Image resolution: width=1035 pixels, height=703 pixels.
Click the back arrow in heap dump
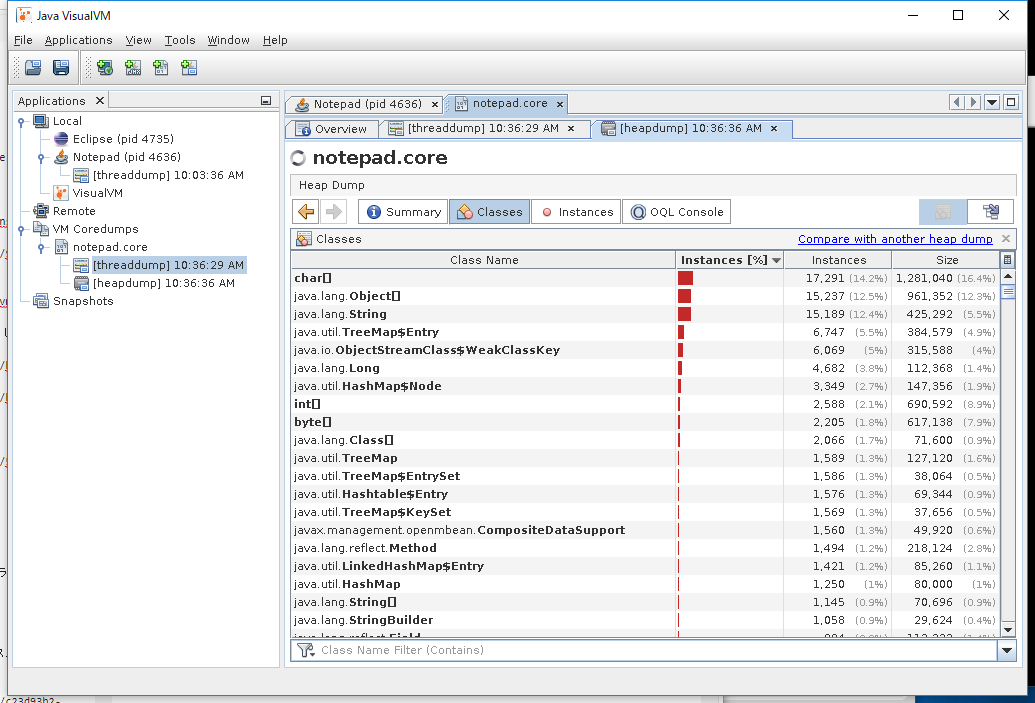click(306, 212)
